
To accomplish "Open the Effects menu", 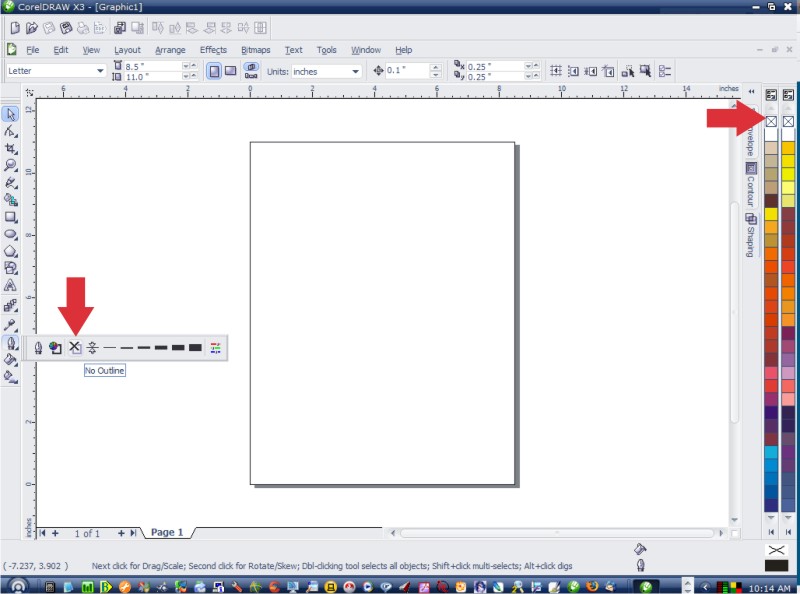I will [x=213, y=50].
